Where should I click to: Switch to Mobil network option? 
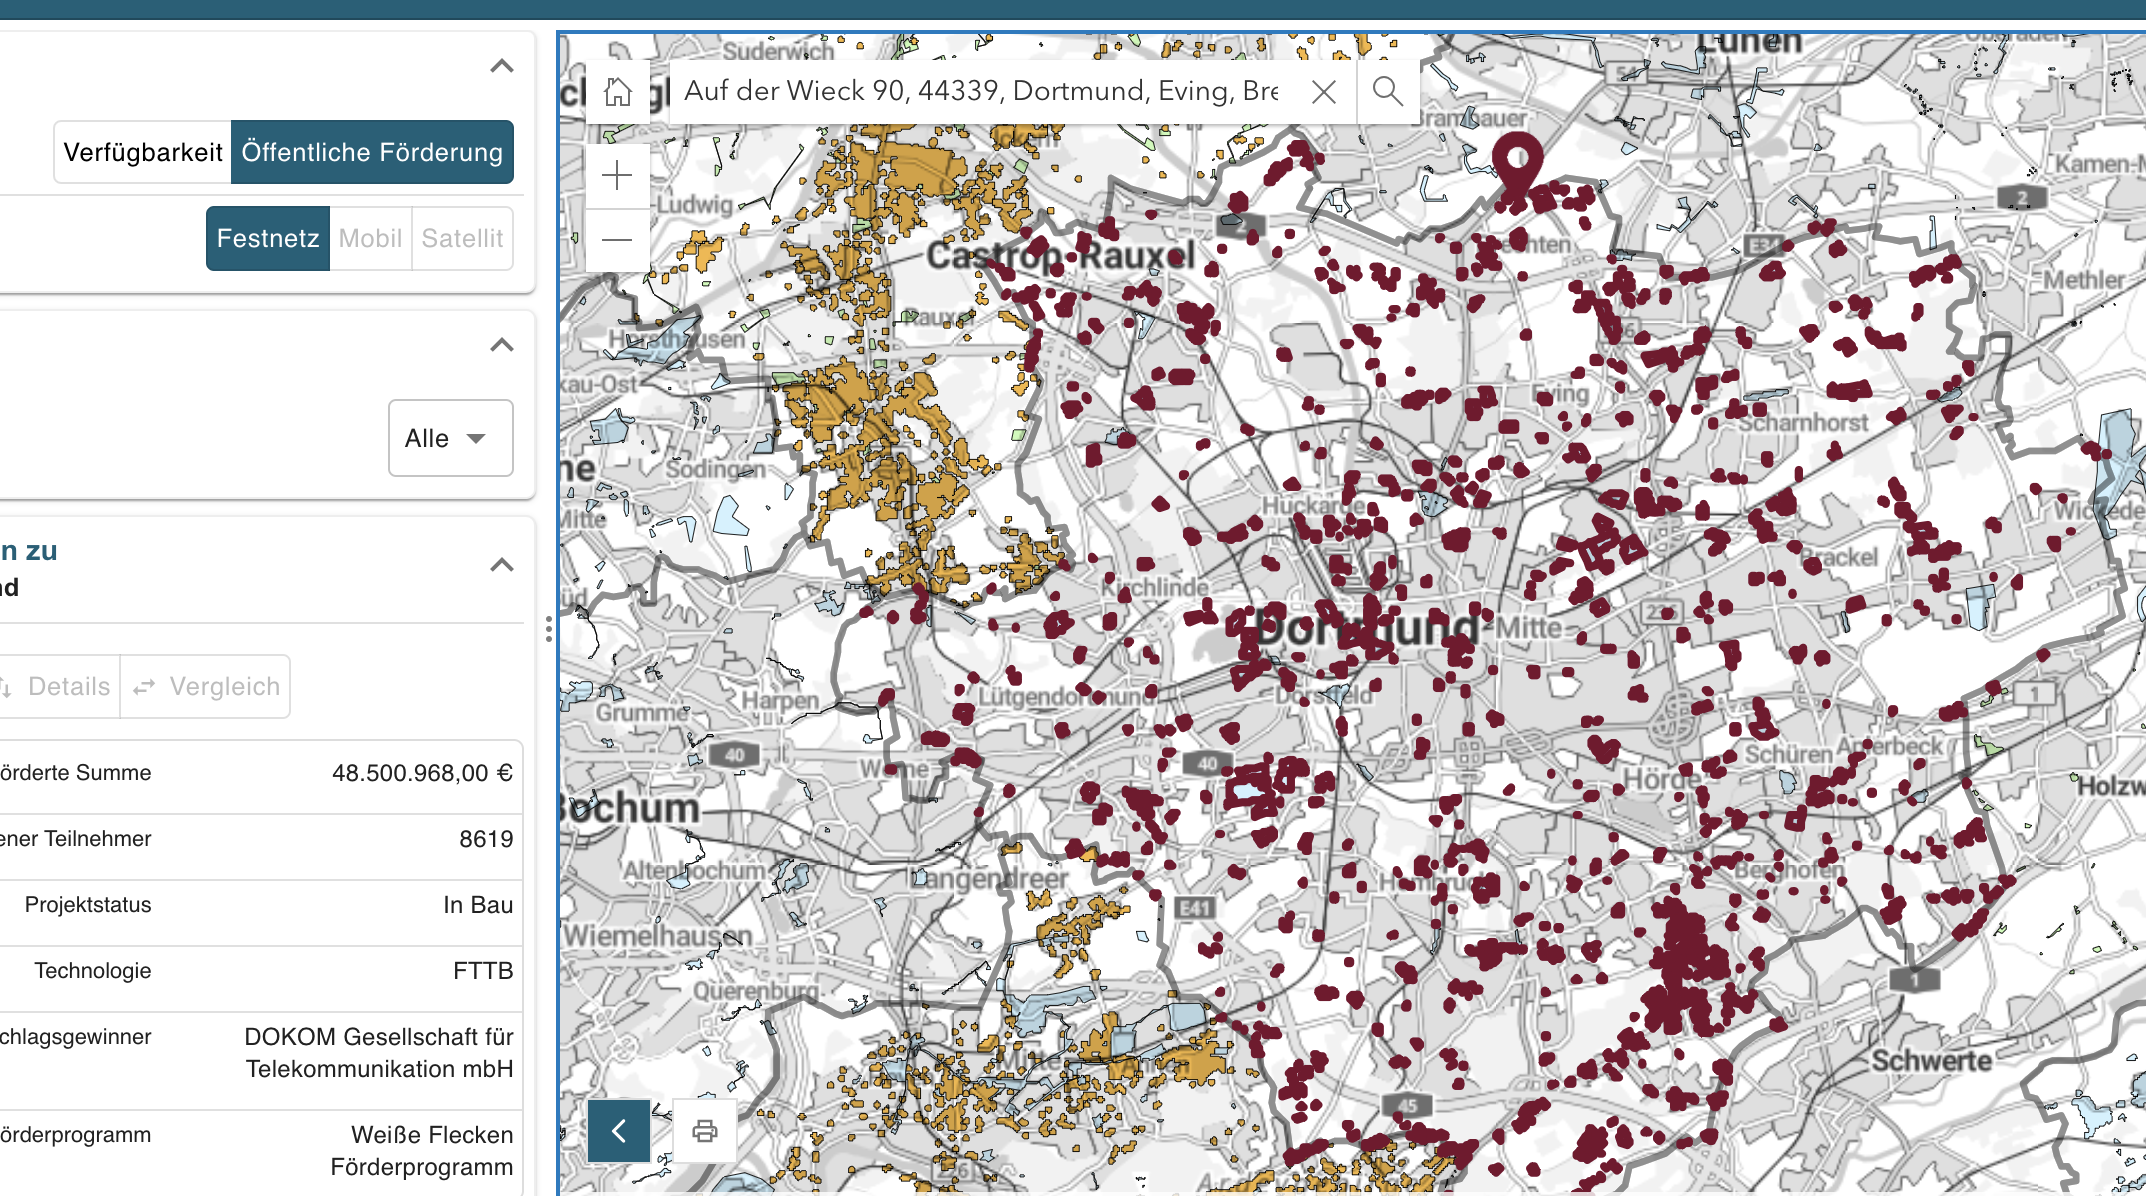[370, 238]
